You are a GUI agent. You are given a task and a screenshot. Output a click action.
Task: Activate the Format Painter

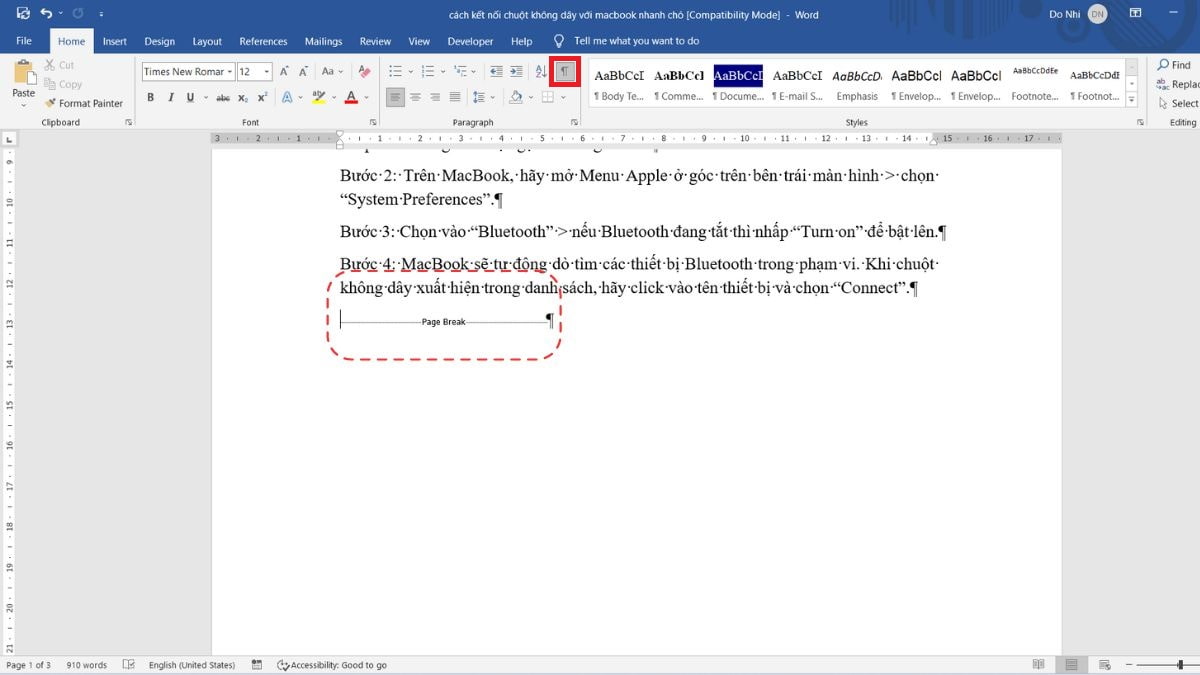click(x=84, y=103)
